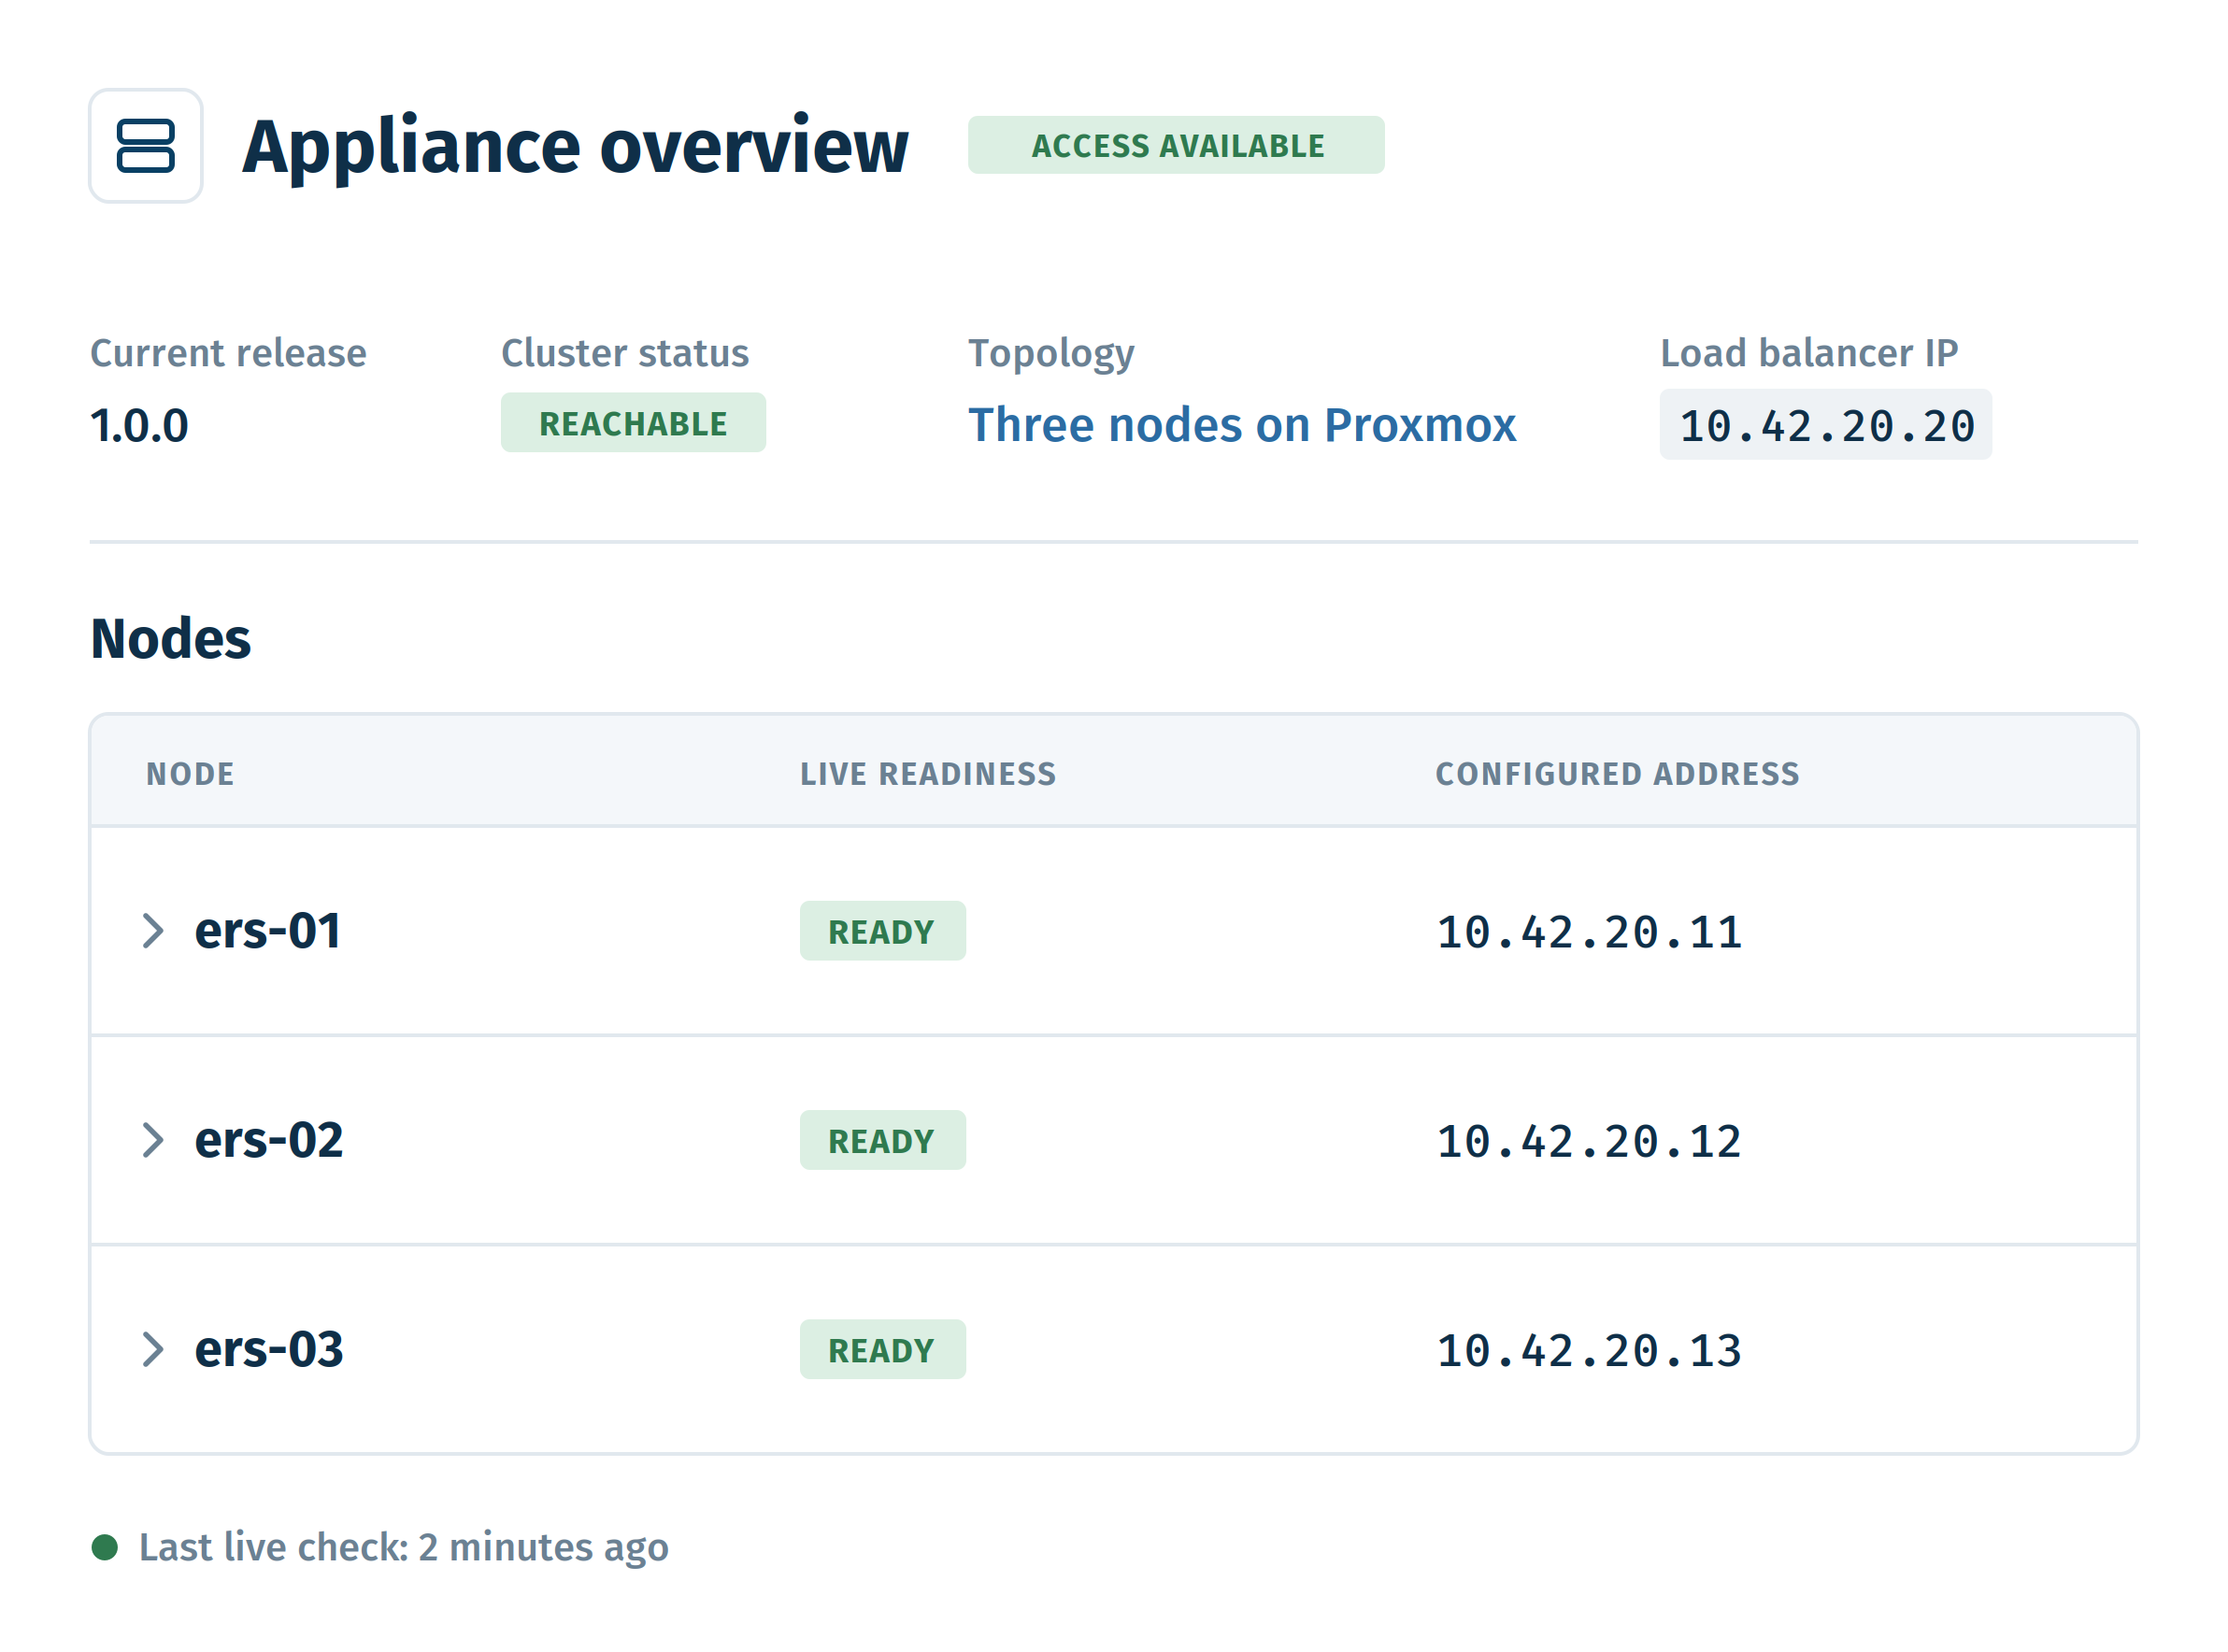Select the load balancer IP 10.42.20.20
Image resolution: width=2228 pixels, height=1652 pixels.
[1825, 425]
